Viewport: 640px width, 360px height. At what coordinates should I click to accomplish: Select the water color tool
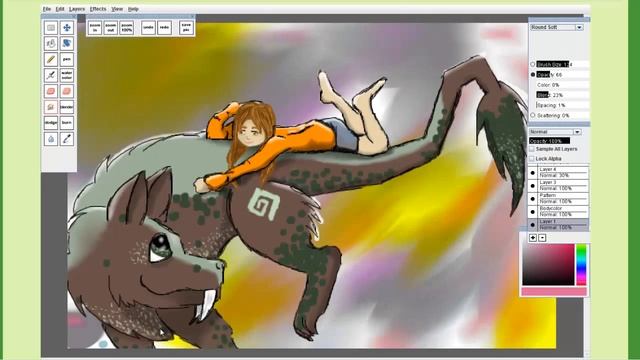click(x=67, y=75)
